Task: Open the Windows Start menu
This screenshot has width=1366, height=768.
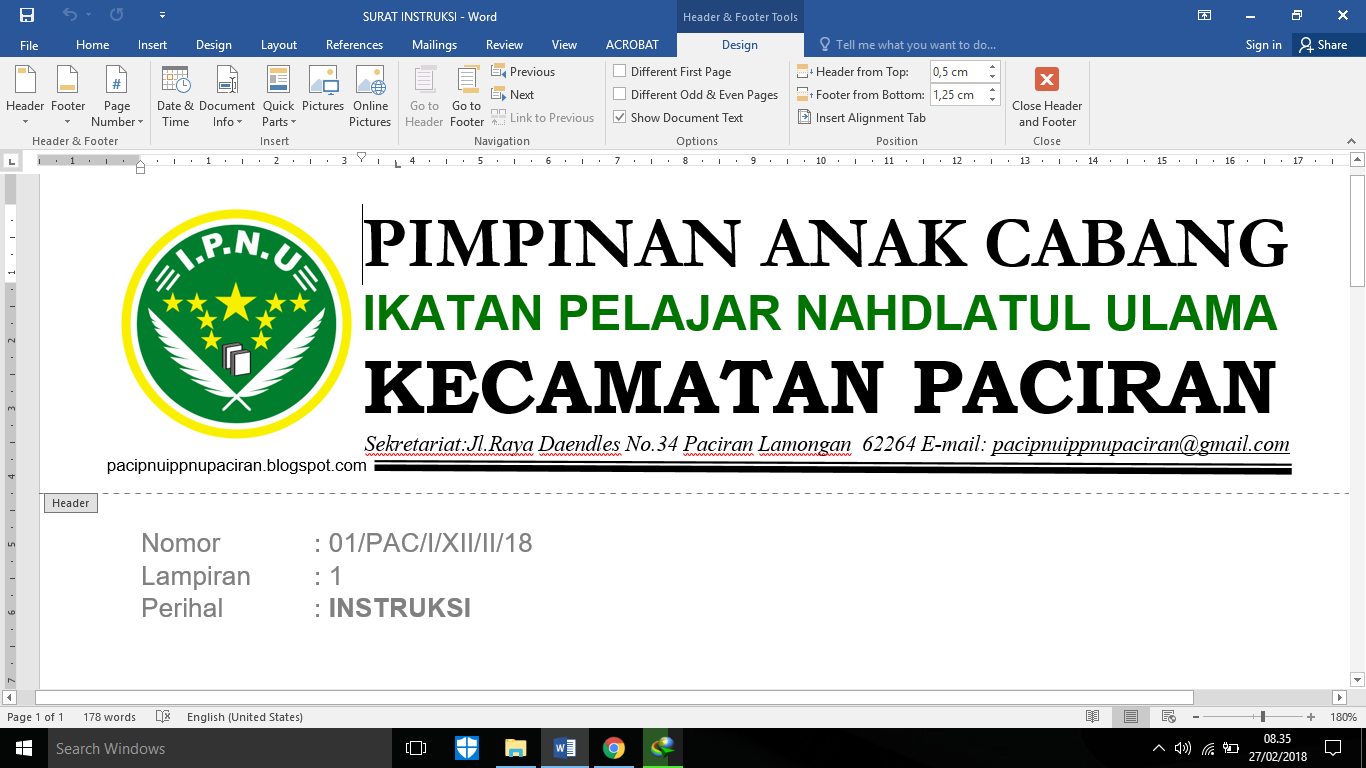Action: coord(23,748)
